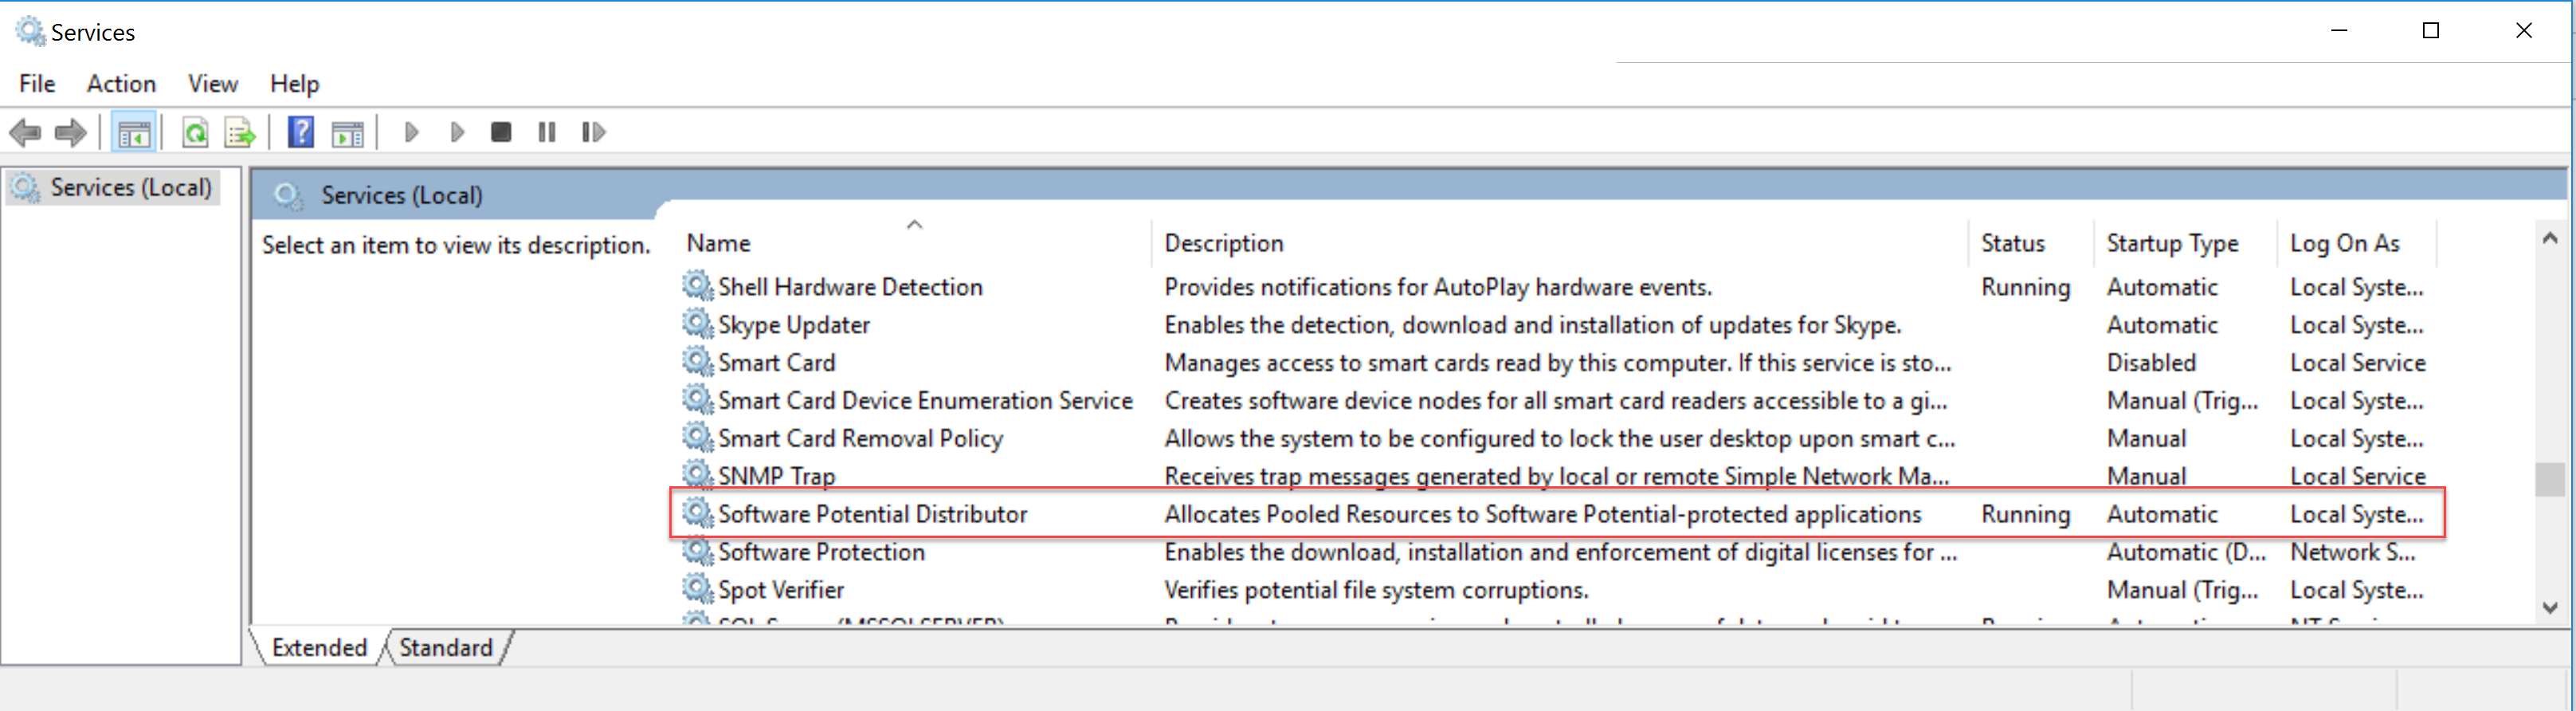This screenshot has height=711, width=2576.
Task: Click 'Network S...' log on value
Action: tap(2352, 552)
